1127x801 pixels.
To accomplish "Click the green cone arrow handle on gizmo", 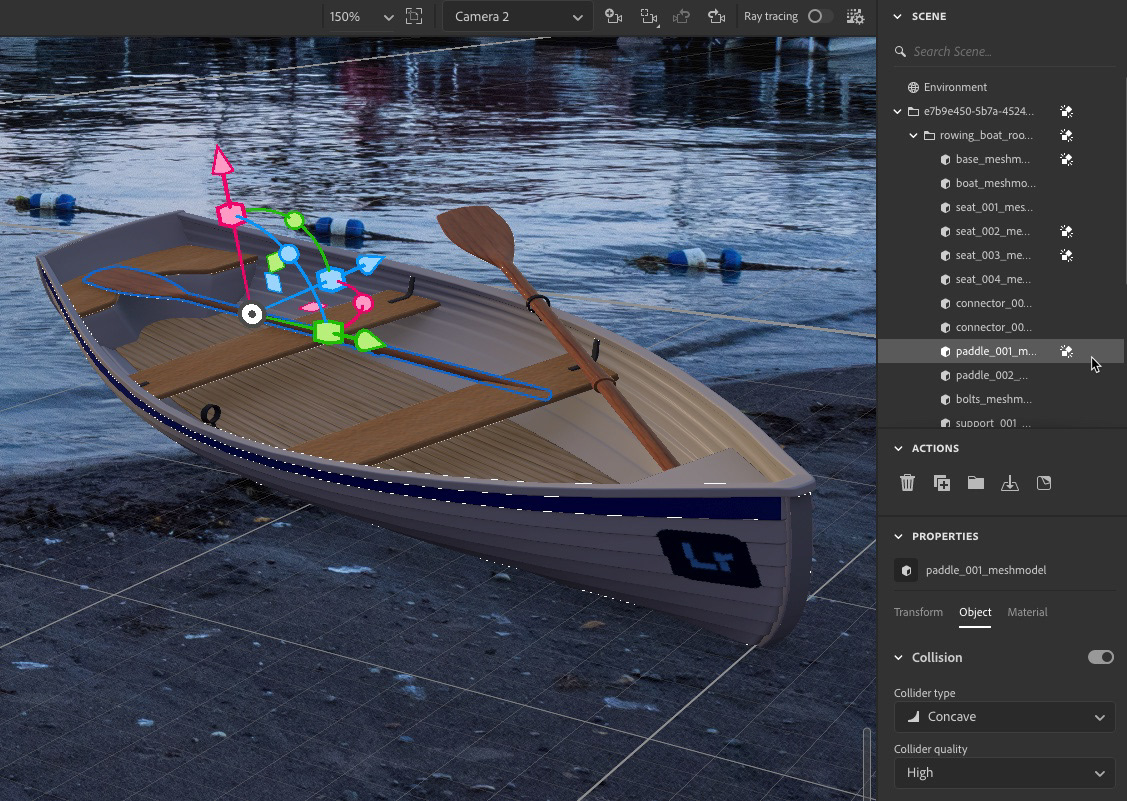I will point(369,340).
